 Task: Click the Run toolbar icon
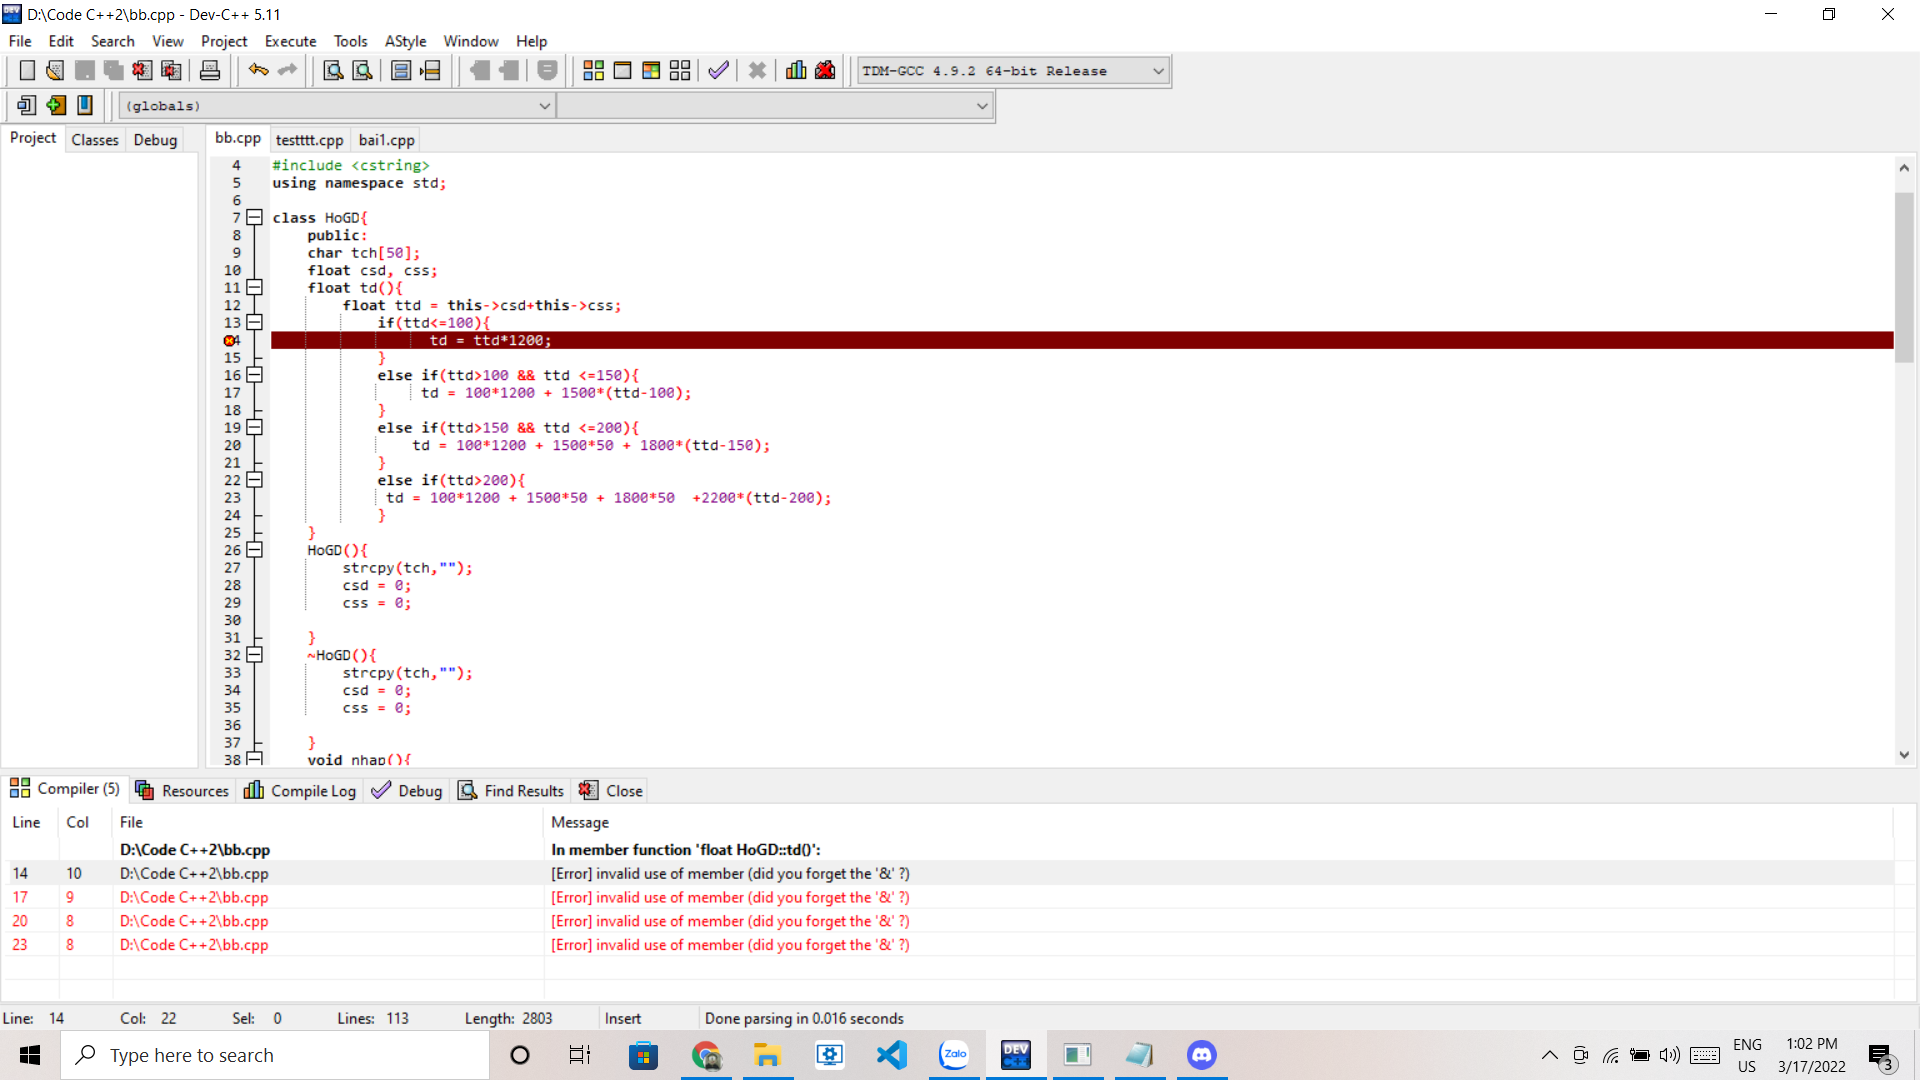[622, 70]
